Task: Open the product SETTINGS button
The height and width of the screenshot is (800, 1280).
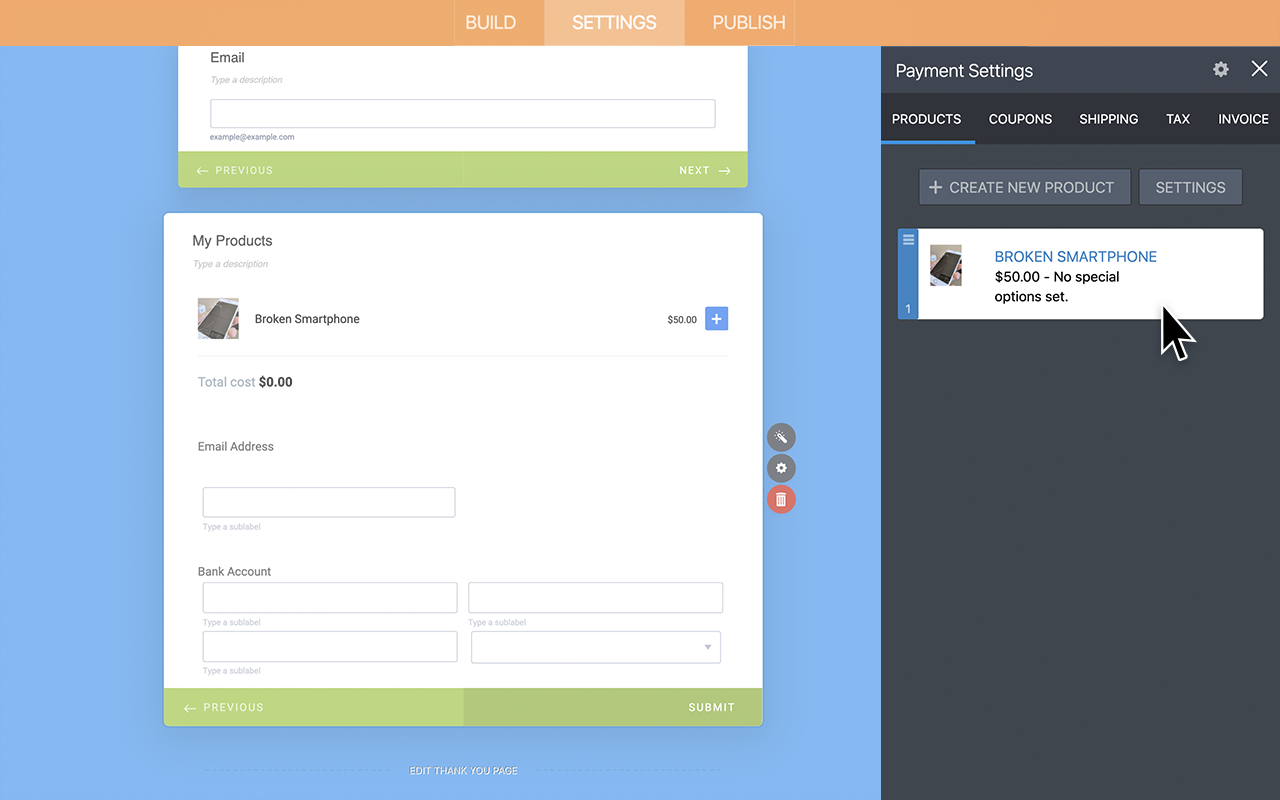Action: (1190, 187)
